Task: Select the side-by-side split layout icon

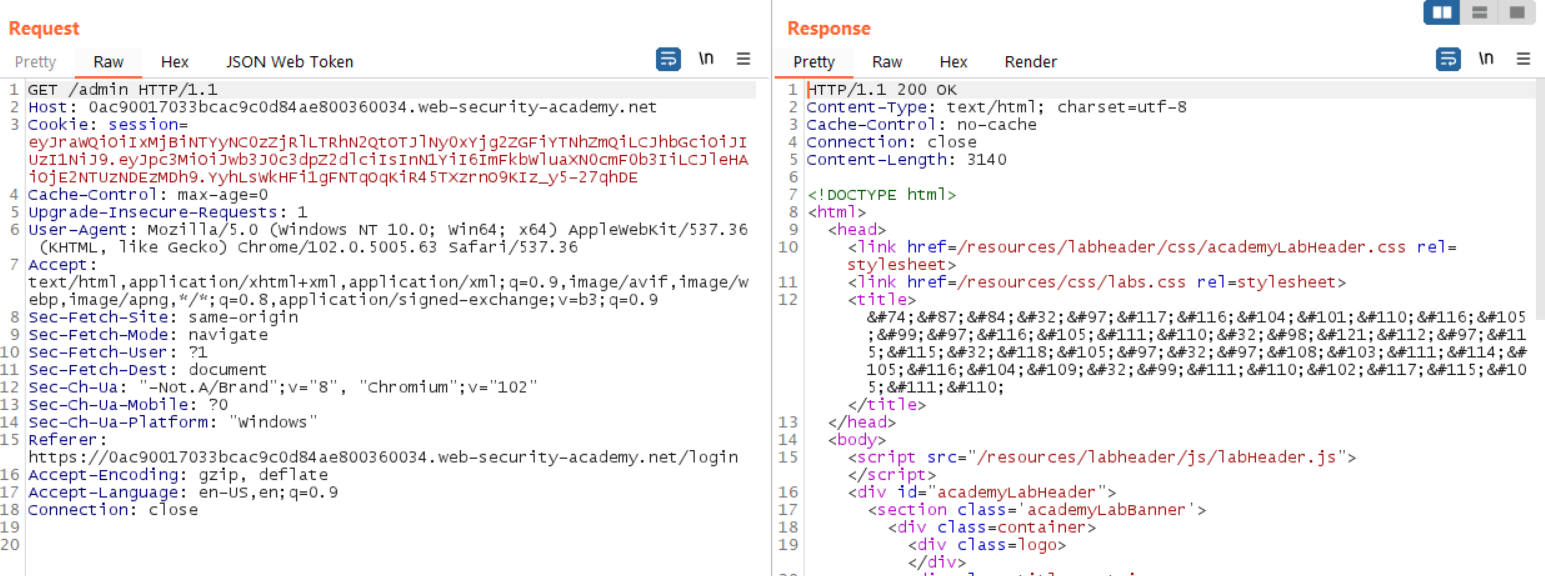Action: point(1442,12)
